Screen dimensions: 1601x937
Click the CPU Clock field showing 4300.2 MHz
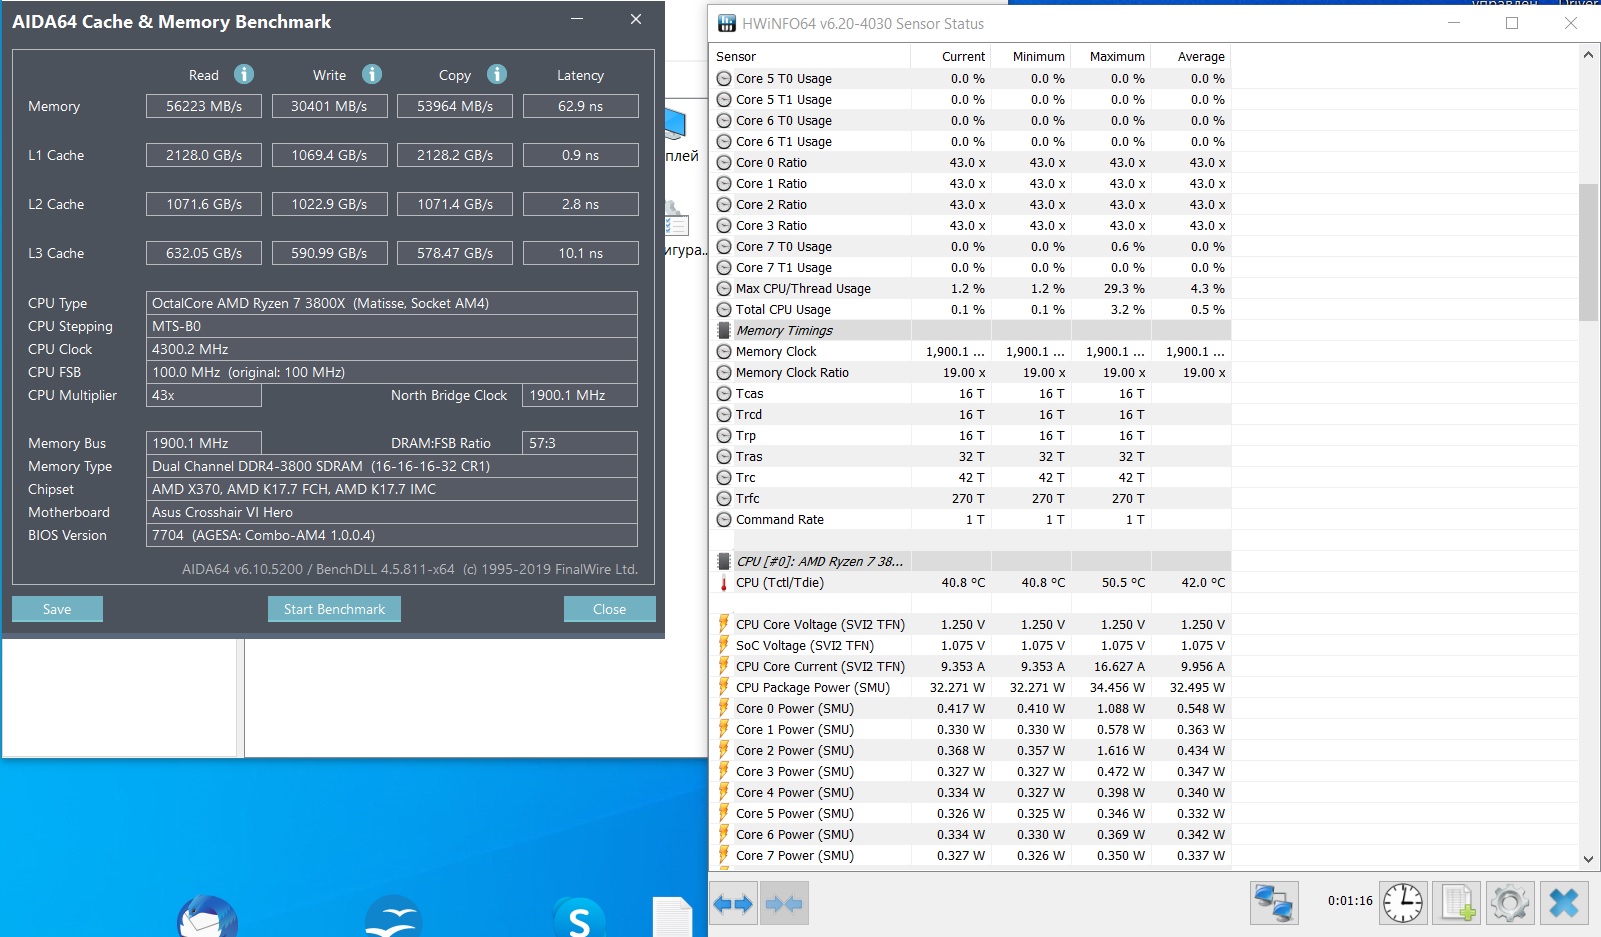click(392, 349)
